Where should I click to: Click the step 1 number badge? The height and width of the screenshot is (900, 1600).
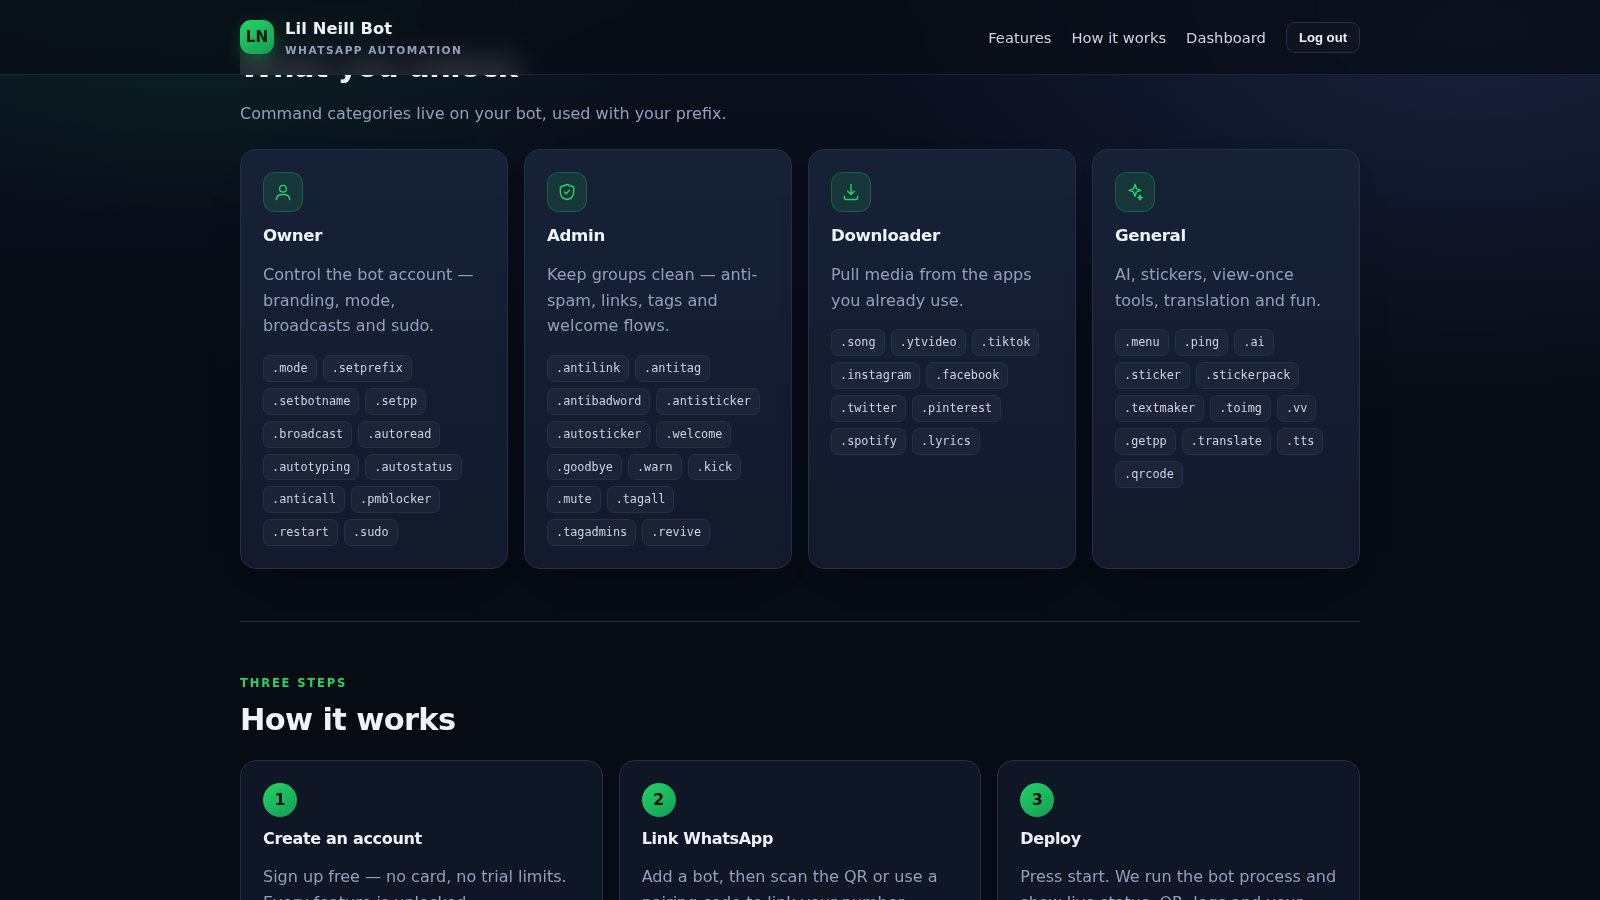pyautogui.click(x=280, y=800)
